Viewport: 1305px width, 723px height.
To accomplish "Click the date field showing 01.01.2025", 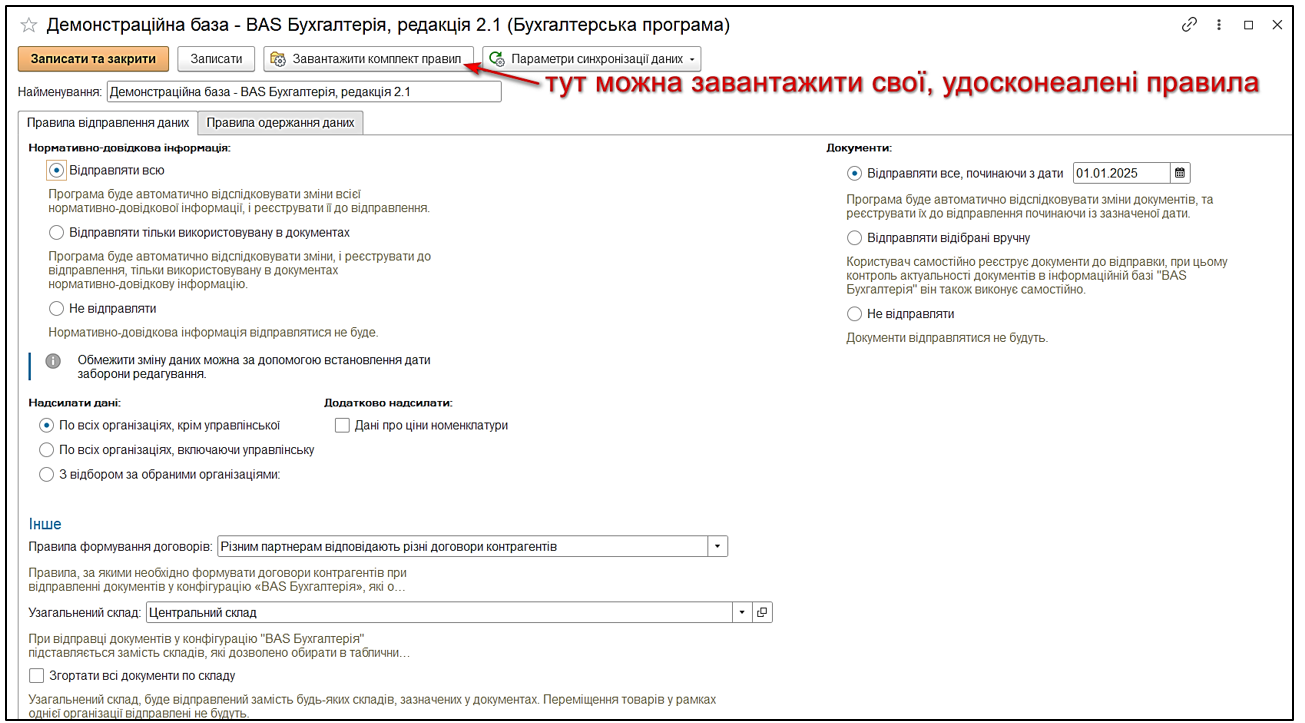I will [1121, 173].
